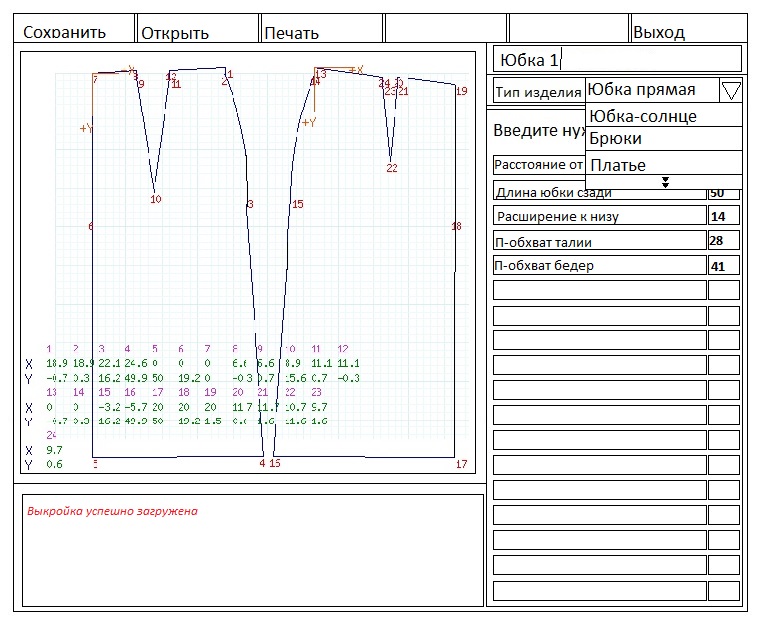The height and width of the screenshot is (623, 766).
Task: Click the П-обхват бедер value 41
Action: [x=723, y=266]
